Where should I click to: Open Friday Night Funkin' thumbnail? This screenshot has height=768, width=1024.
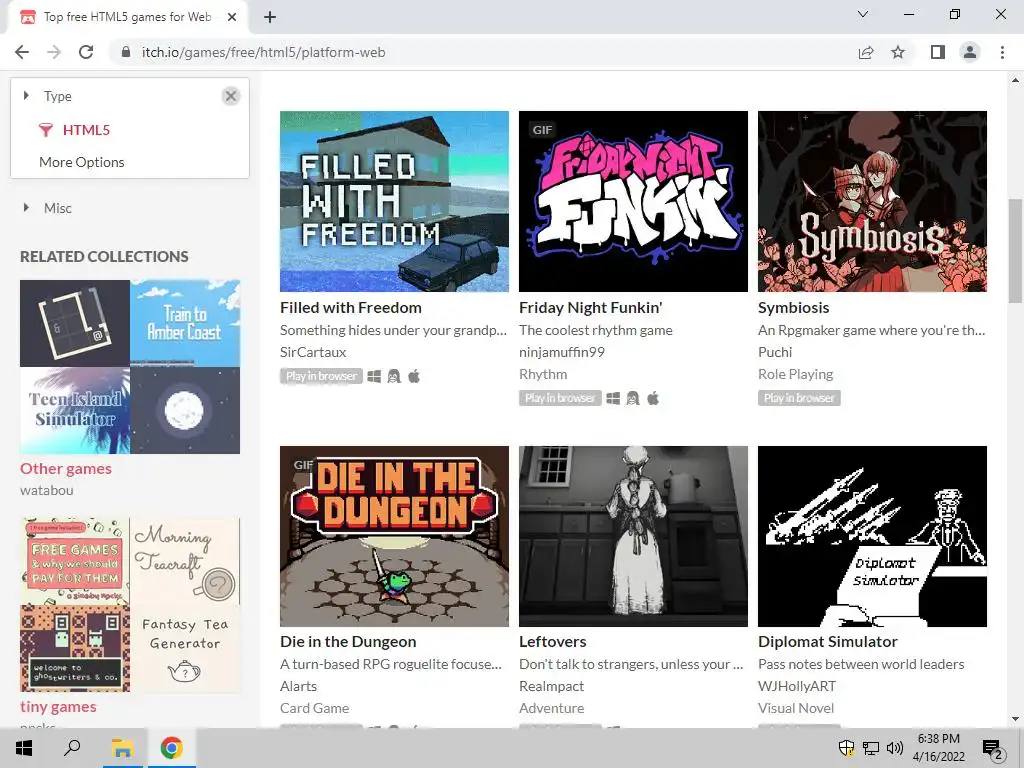click(x=633, y=201)
